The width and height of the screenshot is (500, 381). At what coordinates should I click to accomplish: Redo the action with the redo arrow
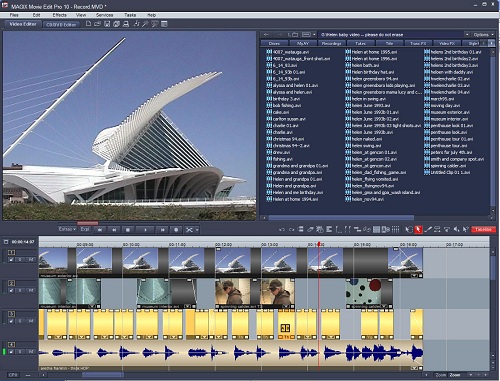(x=291, y=230)
